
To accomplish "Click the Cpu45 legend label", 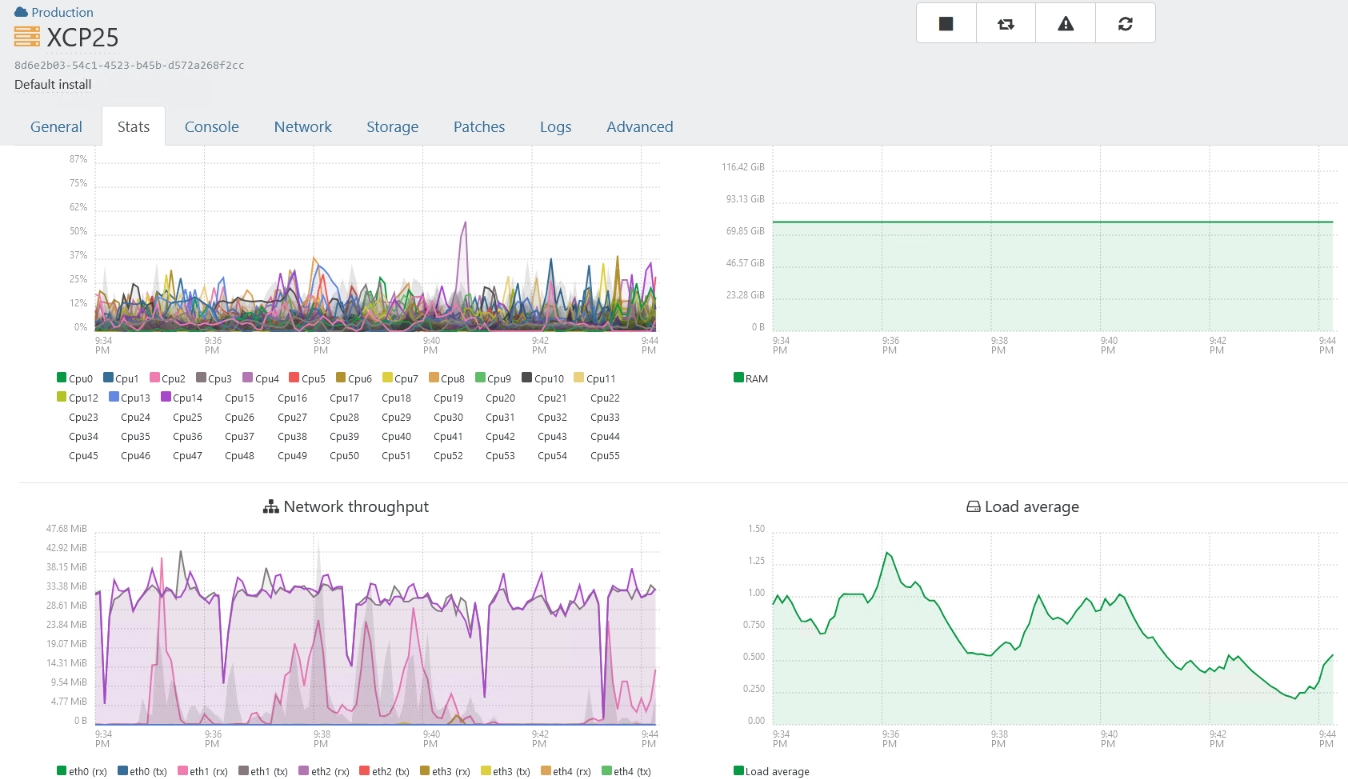I will tap(83, 455).
